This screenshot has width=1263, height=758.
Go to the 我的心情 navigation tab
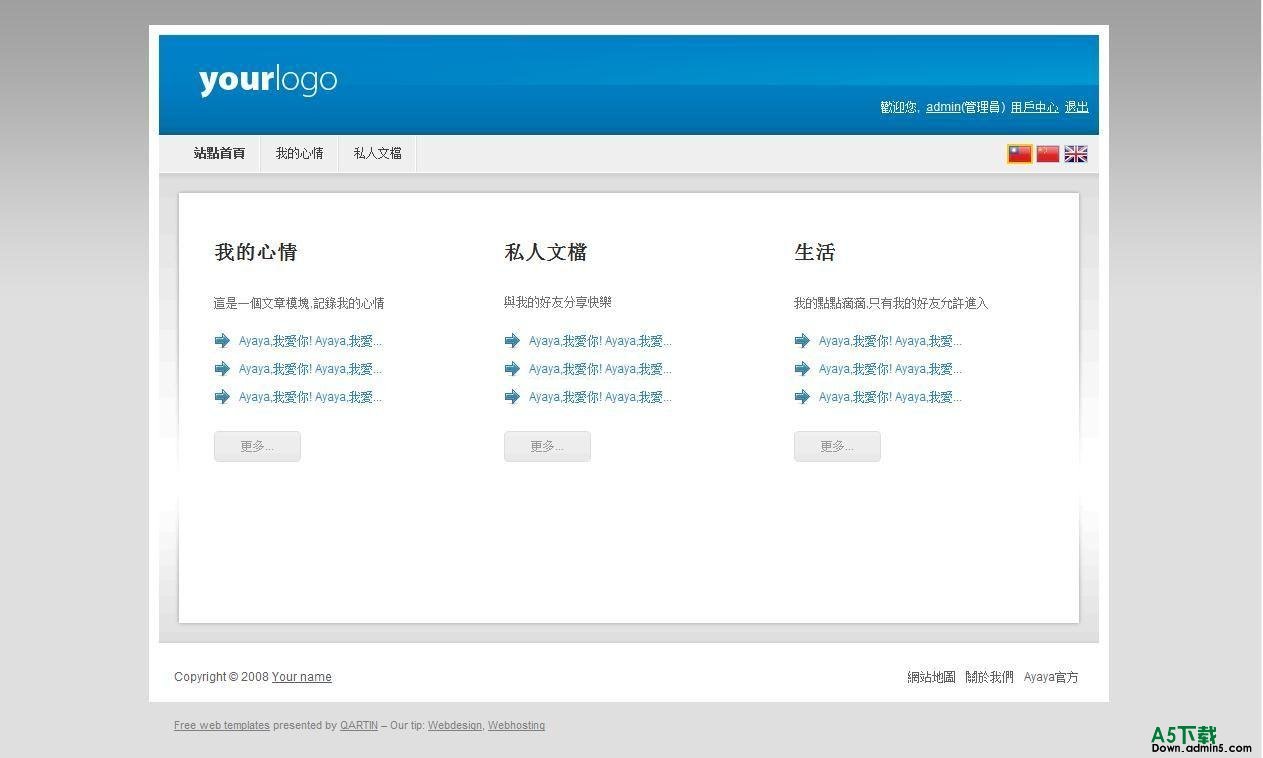point(299,154)
